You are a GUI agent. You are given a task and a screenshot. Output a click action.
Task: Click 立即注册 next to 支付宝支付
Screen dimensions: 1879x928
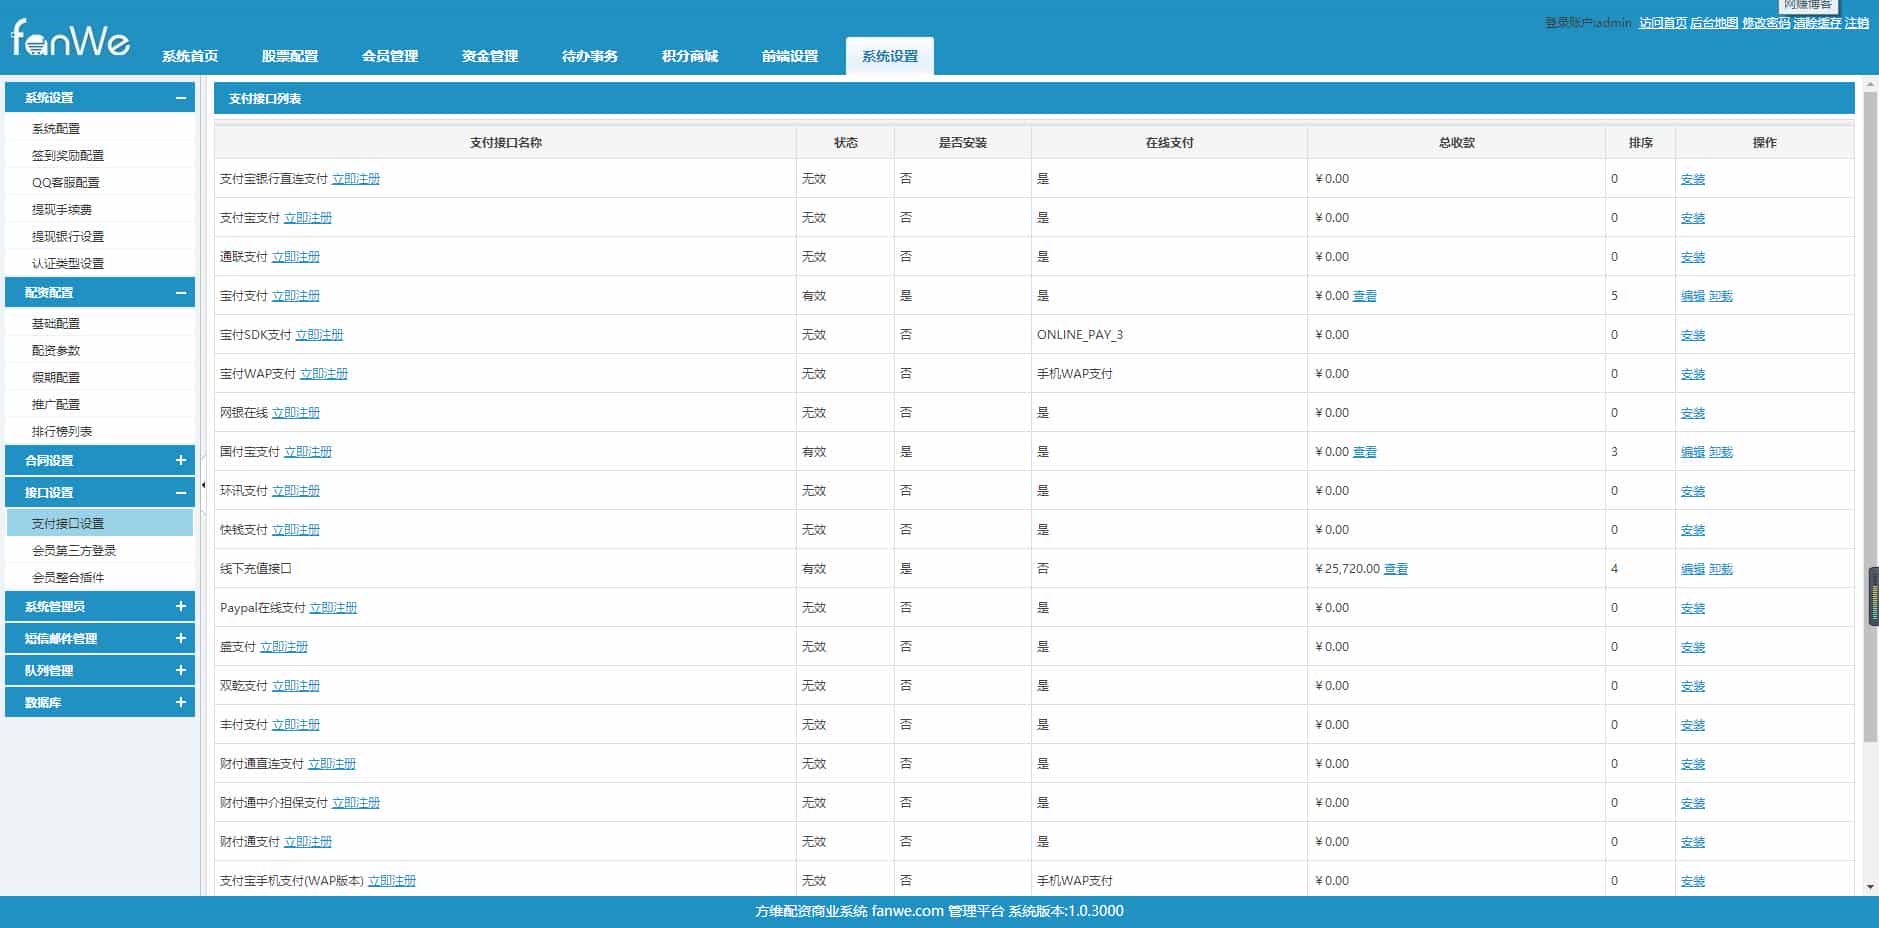coord(308,218)
